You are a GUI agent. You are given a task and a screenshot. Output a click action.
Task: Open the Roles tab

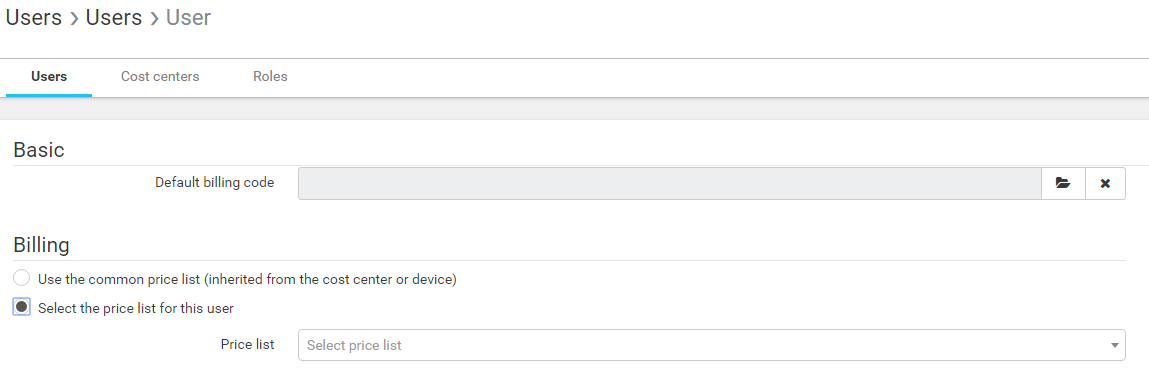point(270,76)
